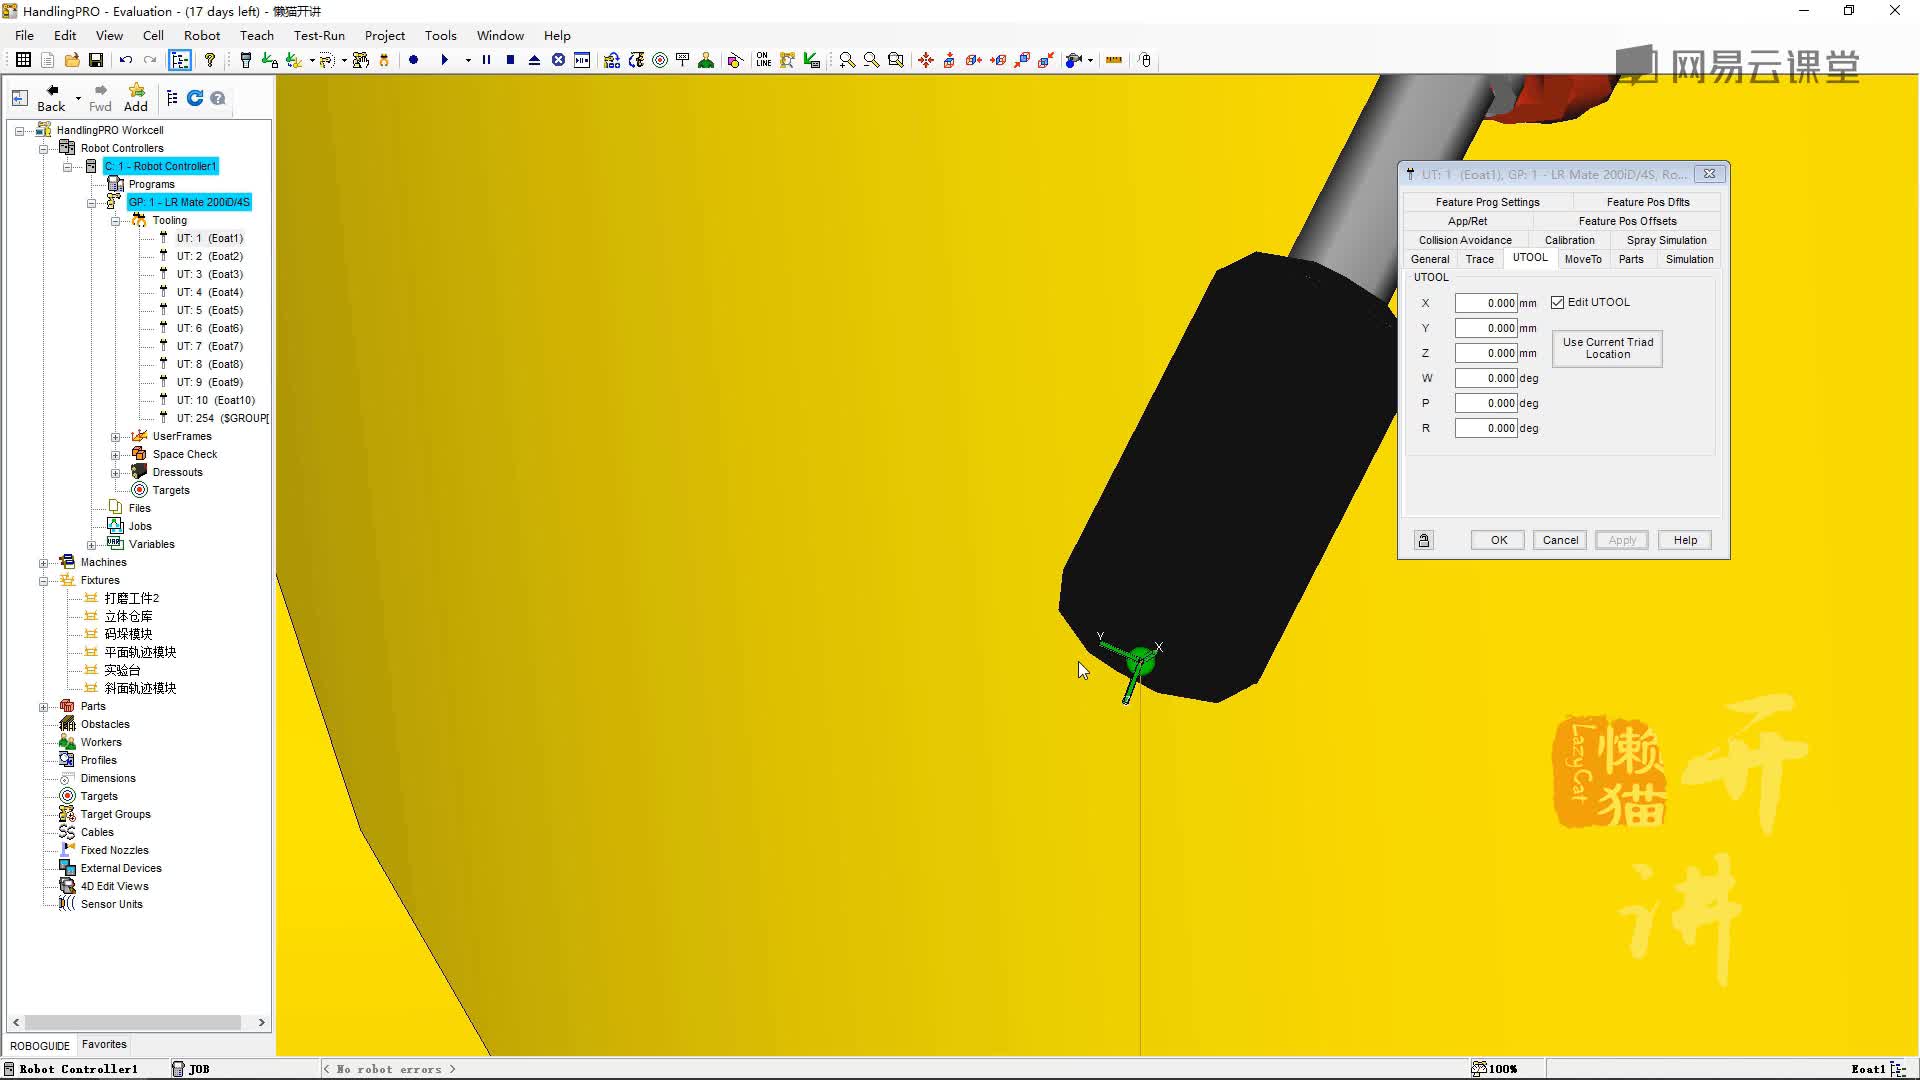Collapse the Tooling tree node

(x=116, y=221)
